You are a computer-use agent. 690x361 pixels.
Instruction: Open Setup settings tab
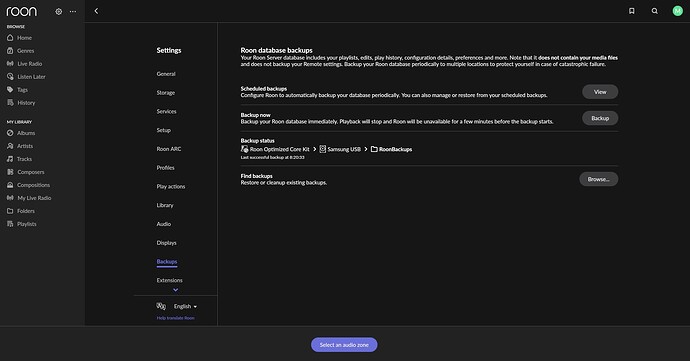pos(164,130)
